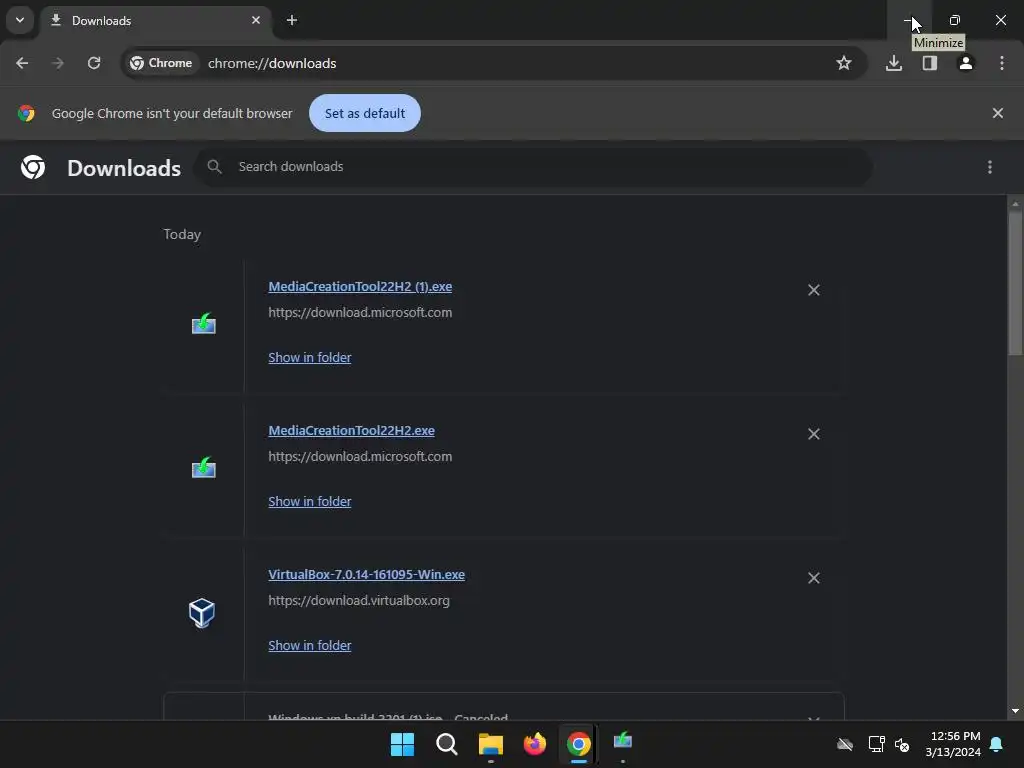Remove MediaCreationTool22H2.exe from the list
Image resolution: width=1024 pixels, height=768 pixels.
click(x=814, y=434)
